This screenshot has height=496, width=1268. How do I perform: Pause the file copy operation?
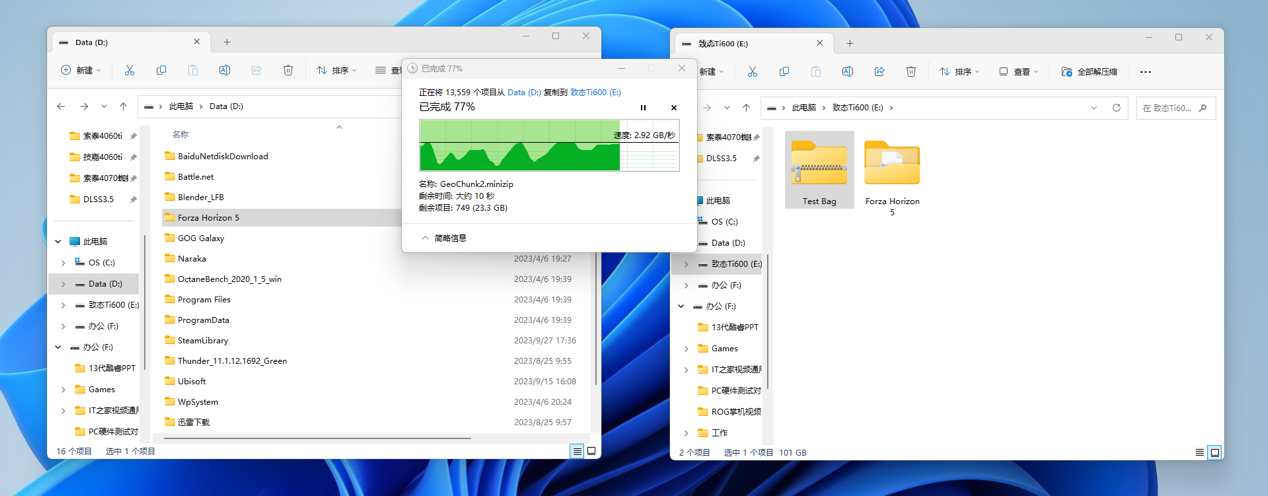[x=643, y=108]
